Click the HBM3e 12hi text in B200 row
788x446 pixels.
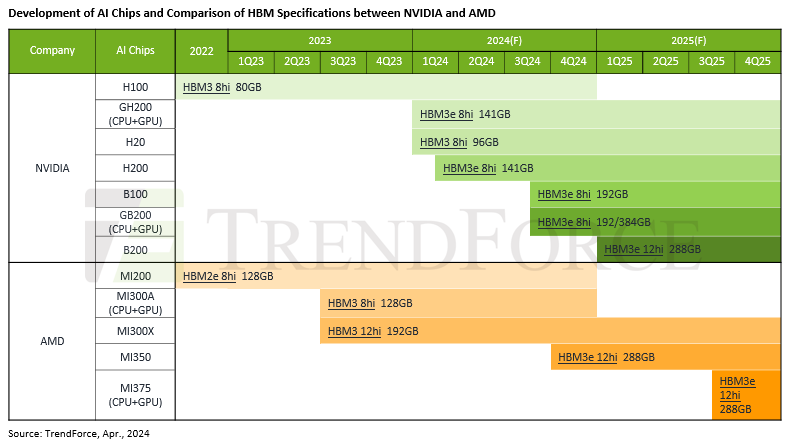(x=634, y=249)
